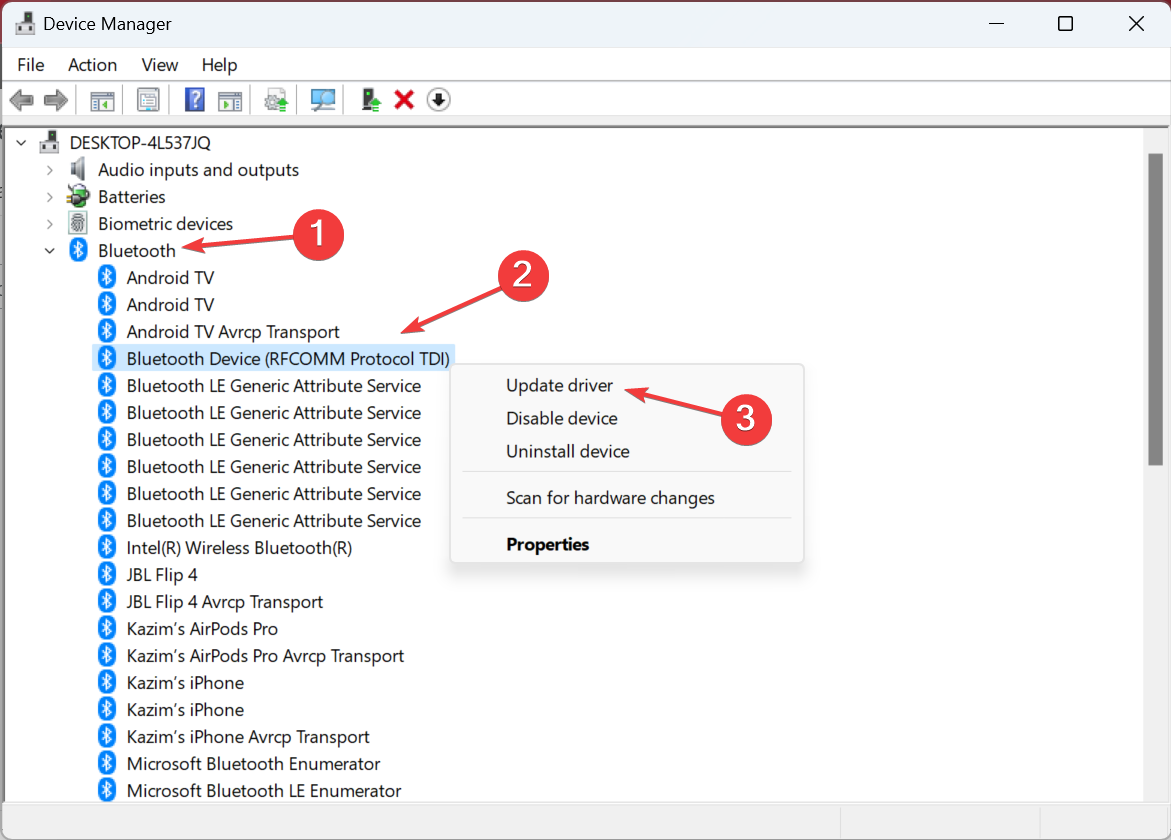
Task: Click Scan for hardware changes monitor icon
Action: tap(323, 99)
